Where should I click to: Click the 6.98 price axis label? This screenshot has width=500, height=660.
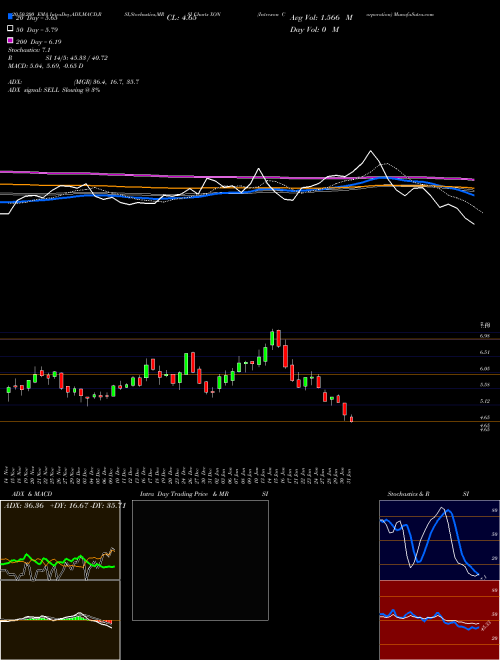485,336
